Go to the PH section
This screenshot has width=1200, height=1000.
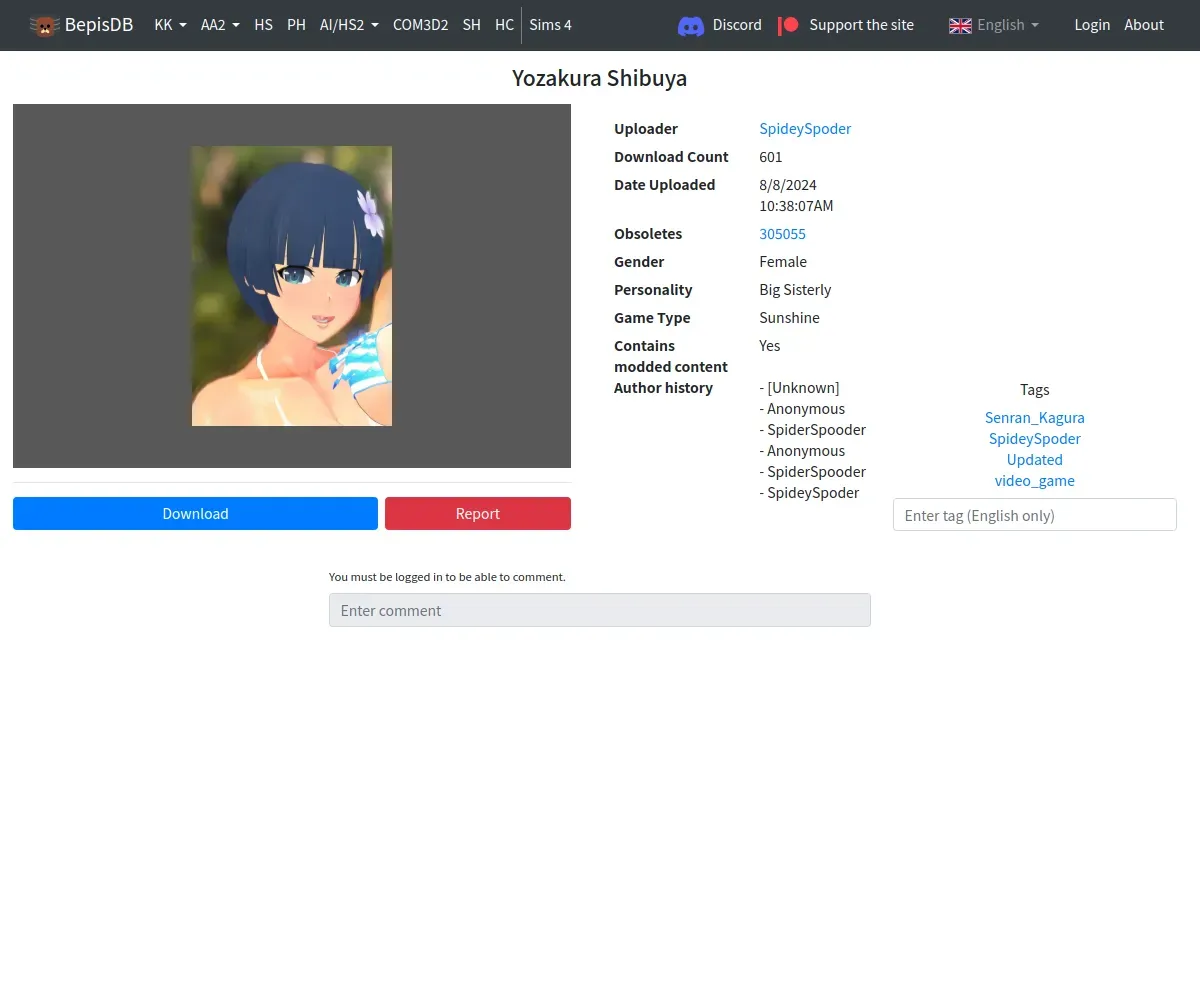click(296, 25)
